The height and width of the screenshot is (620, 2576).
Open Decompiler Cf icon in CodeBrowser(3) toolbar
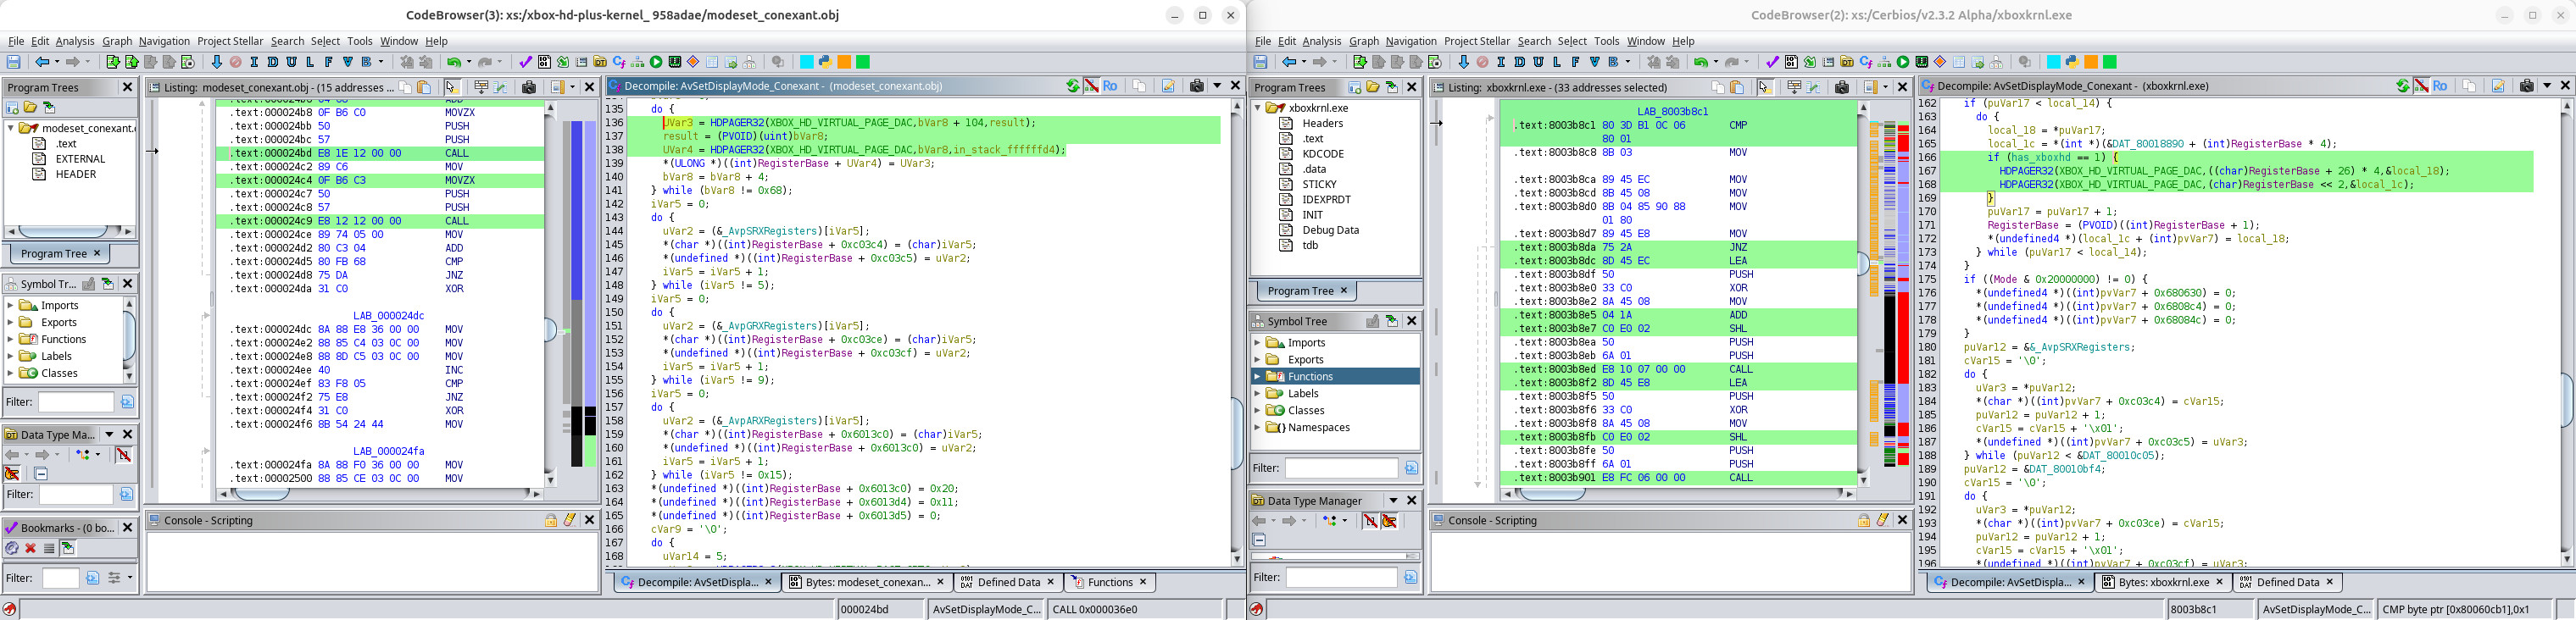619,62
